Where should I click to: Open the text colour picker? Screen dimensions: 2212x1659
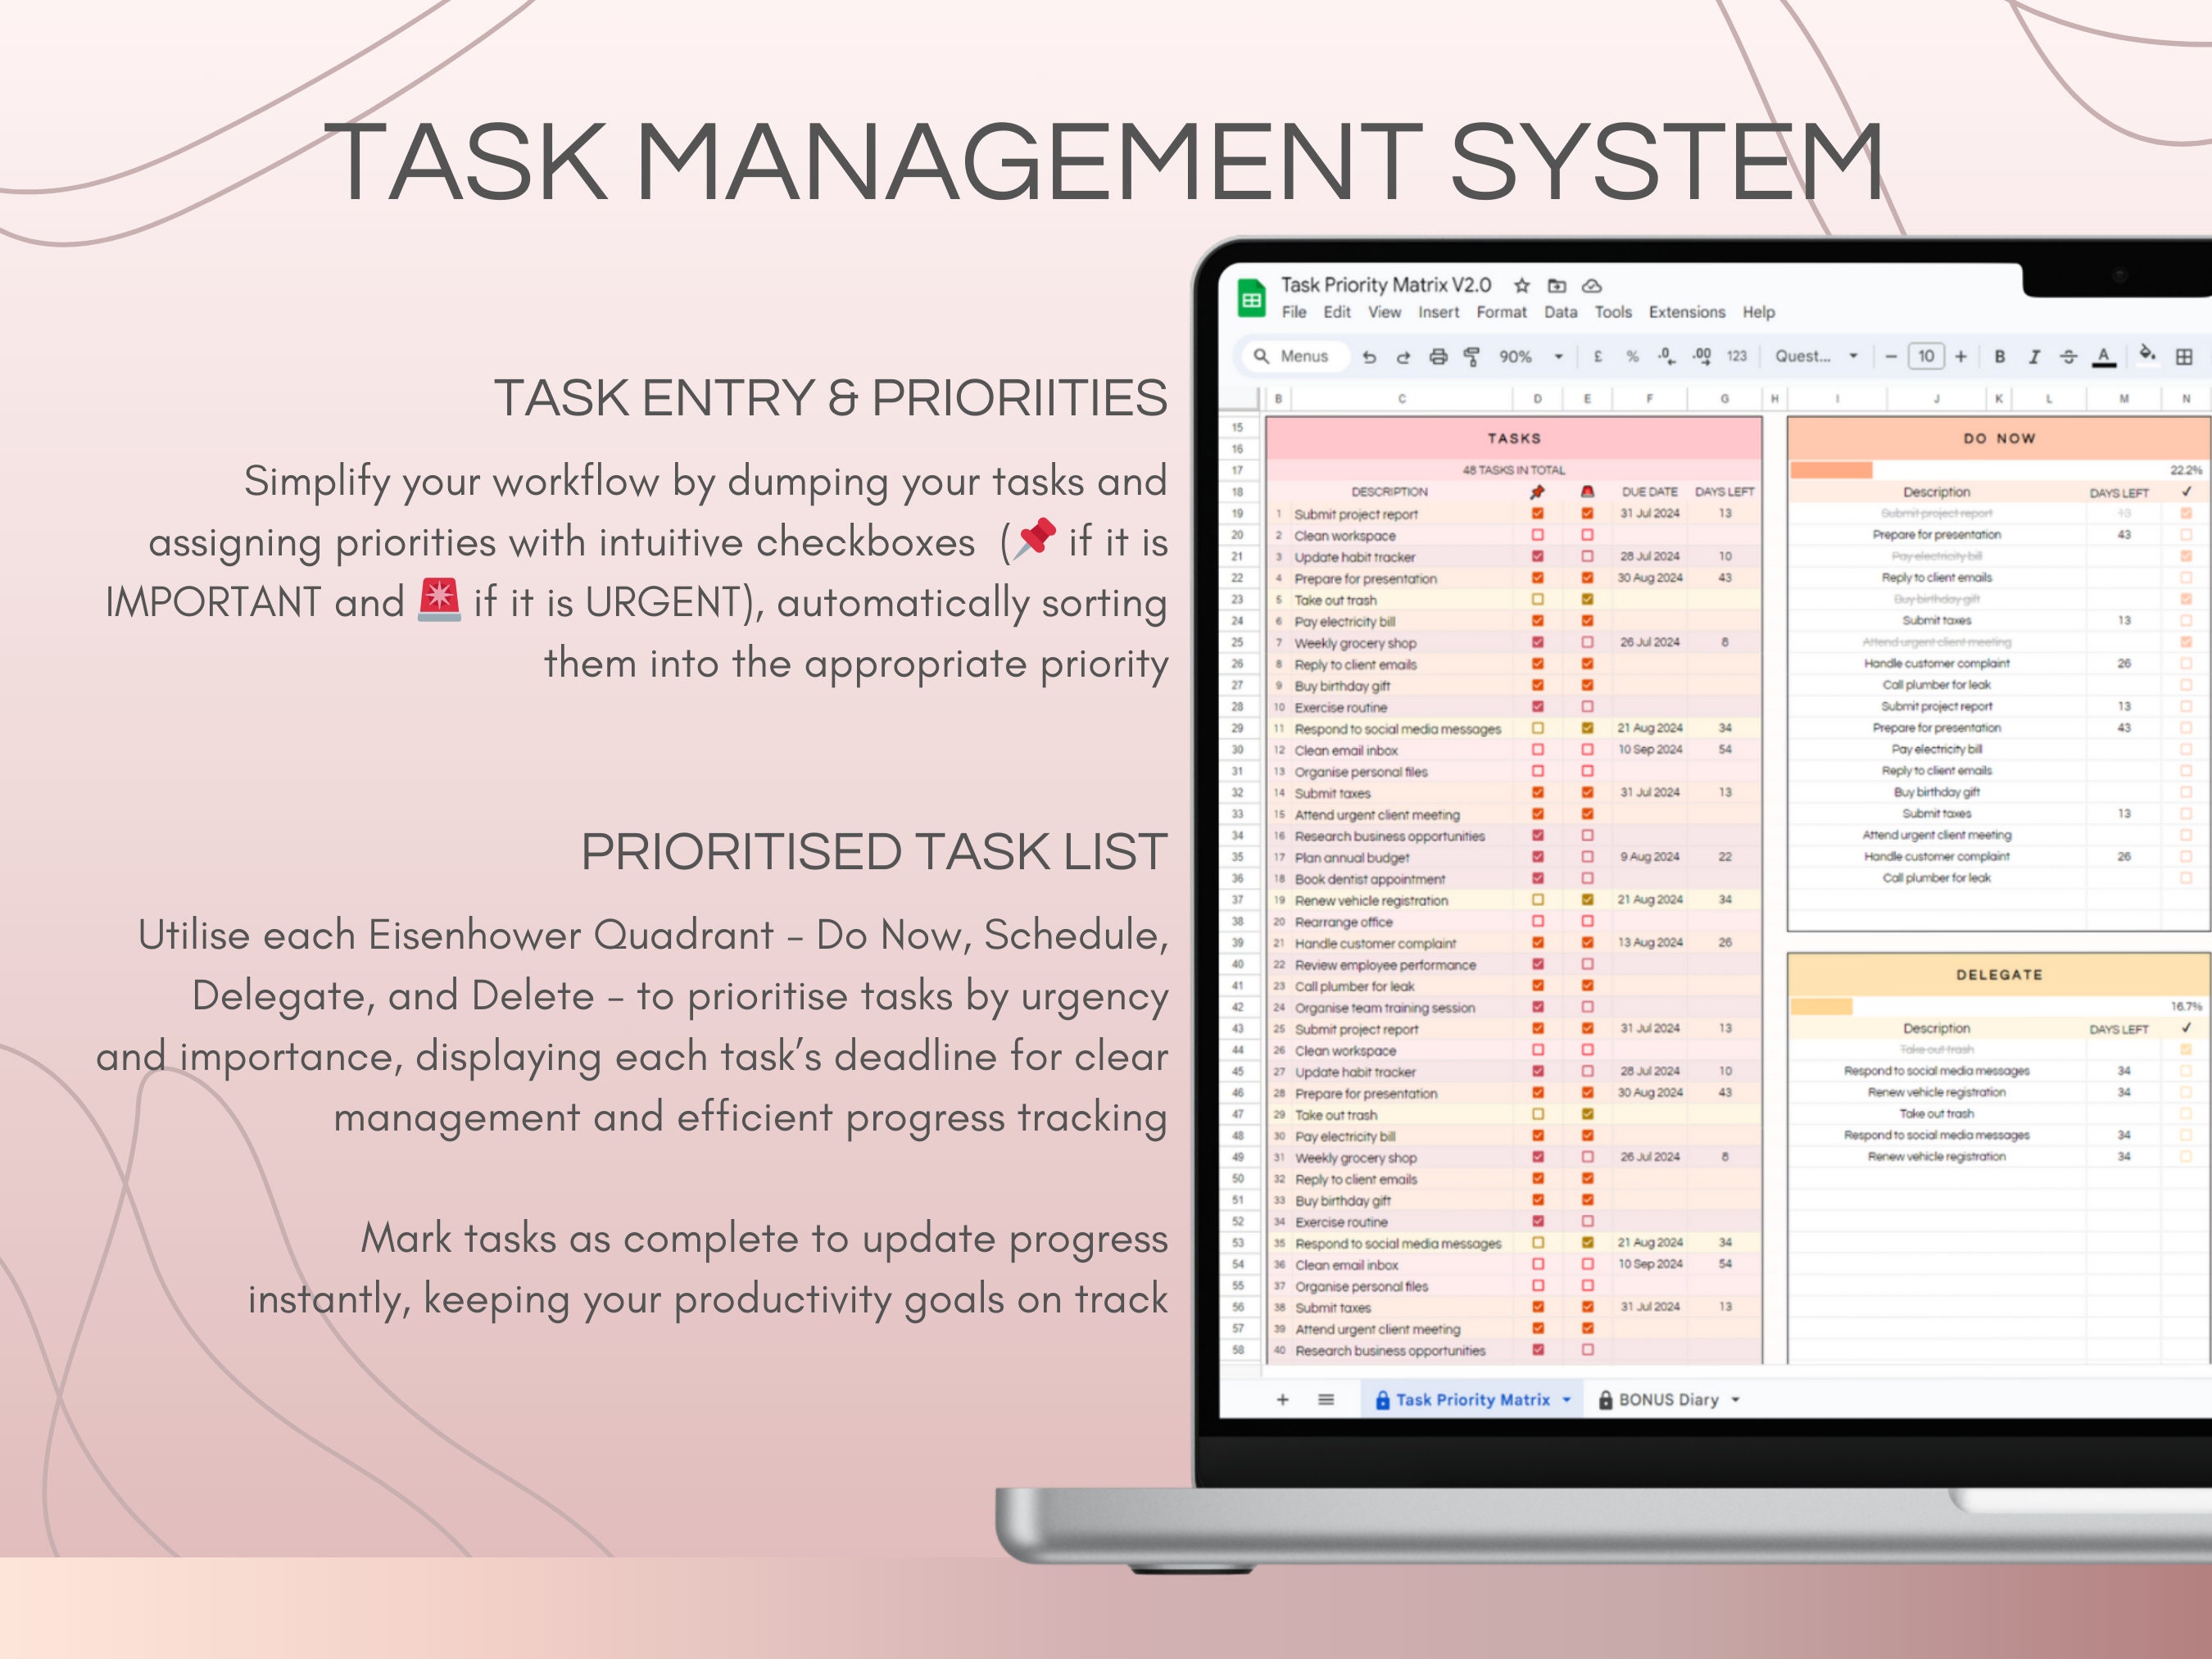click(x=2104, y=357)
